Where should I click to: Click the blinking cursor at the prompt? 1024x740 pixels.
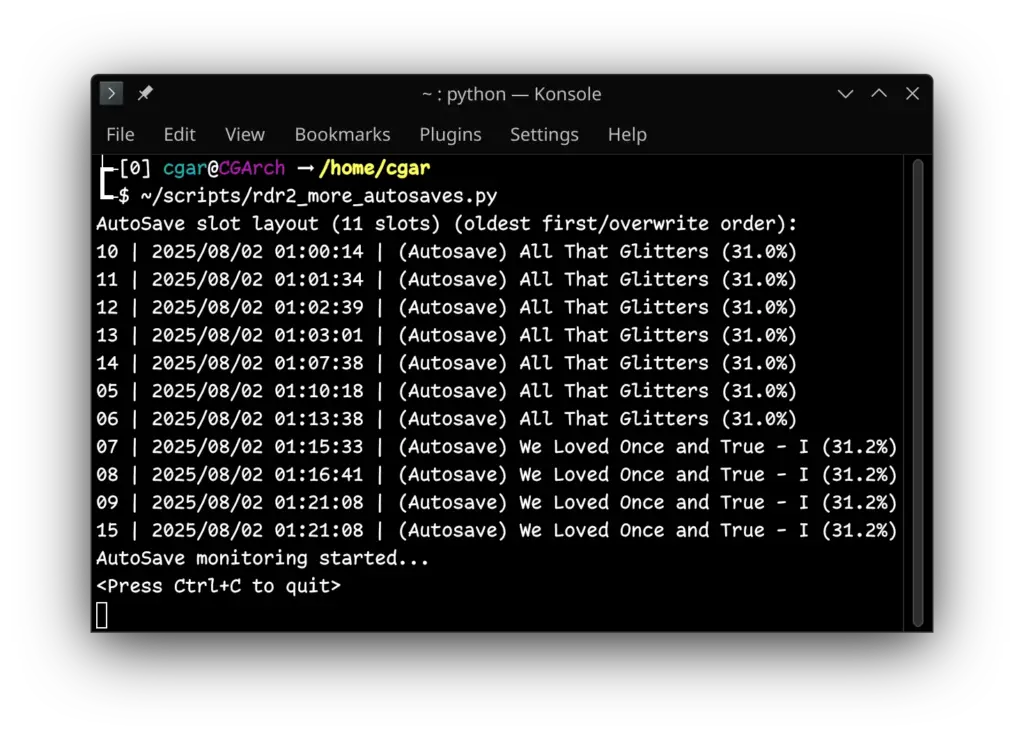[x=100, y=614]
